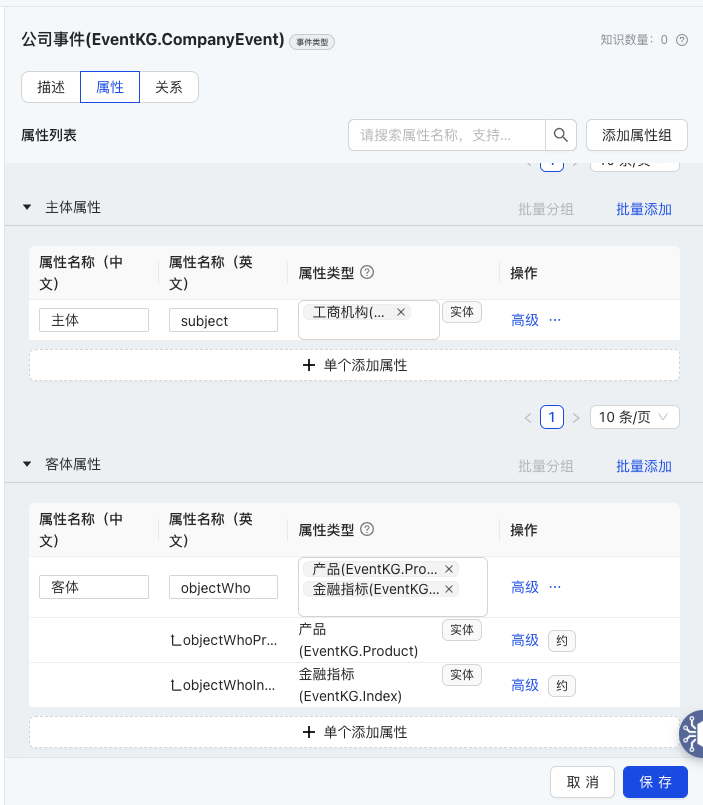Collapse the 客体属性 section
This screenshot has height=805, width=703.
tap(28, 465)
